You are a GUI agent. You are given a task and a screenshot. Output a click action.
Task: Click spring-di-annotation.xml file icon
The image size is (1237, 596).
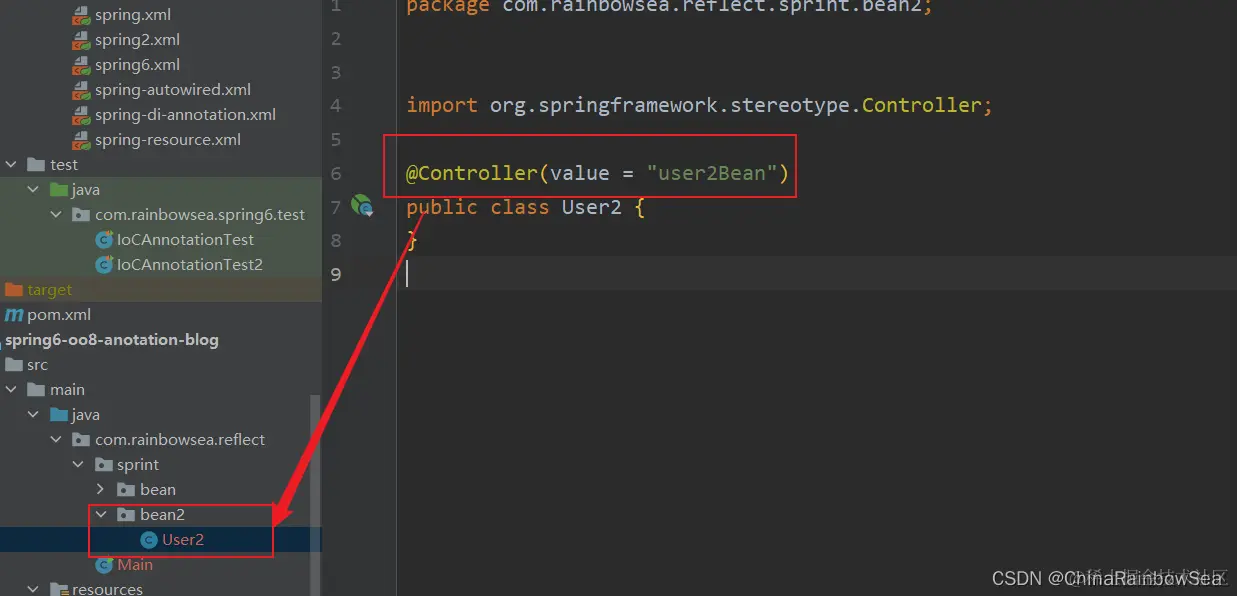(81, 115)
